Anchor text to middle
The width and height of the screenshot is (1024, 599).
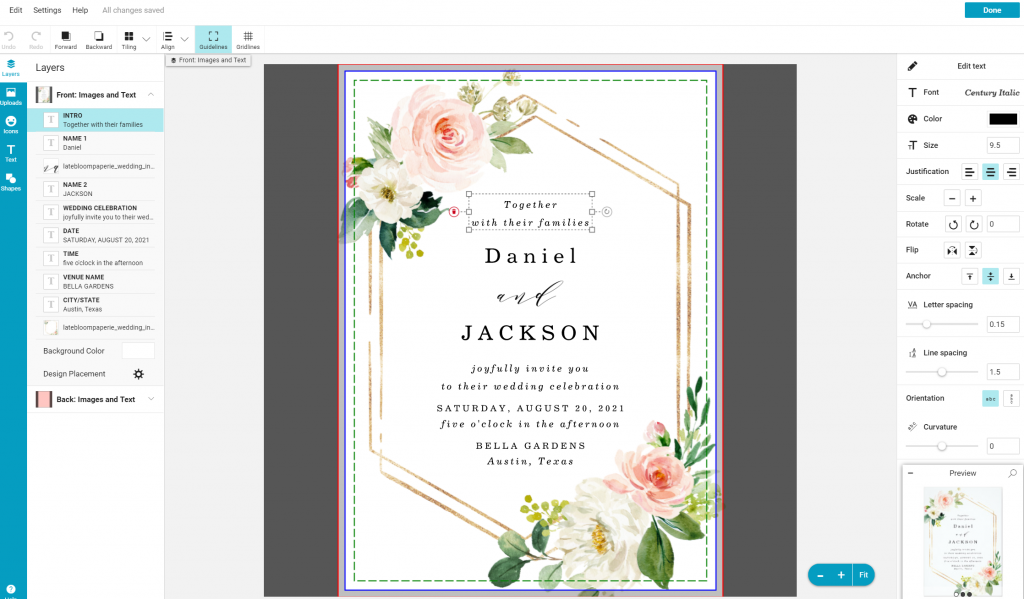tap(991, 276)
